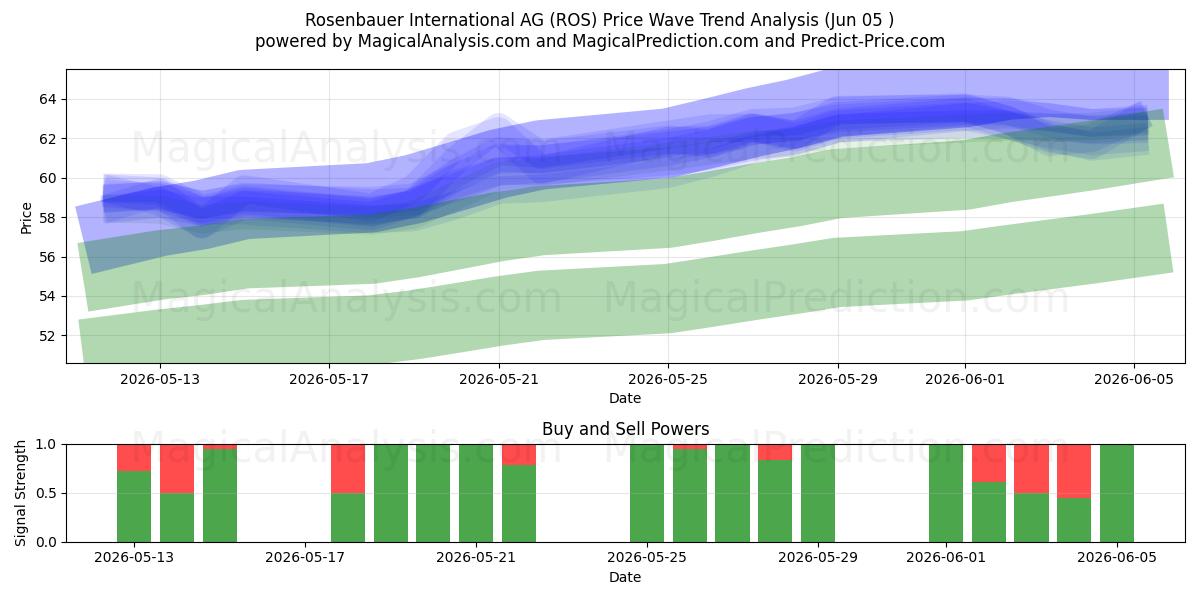Click the 2026-06-01 date tick under the price chart
This screenshot has height=600, width=1200.
965,380
